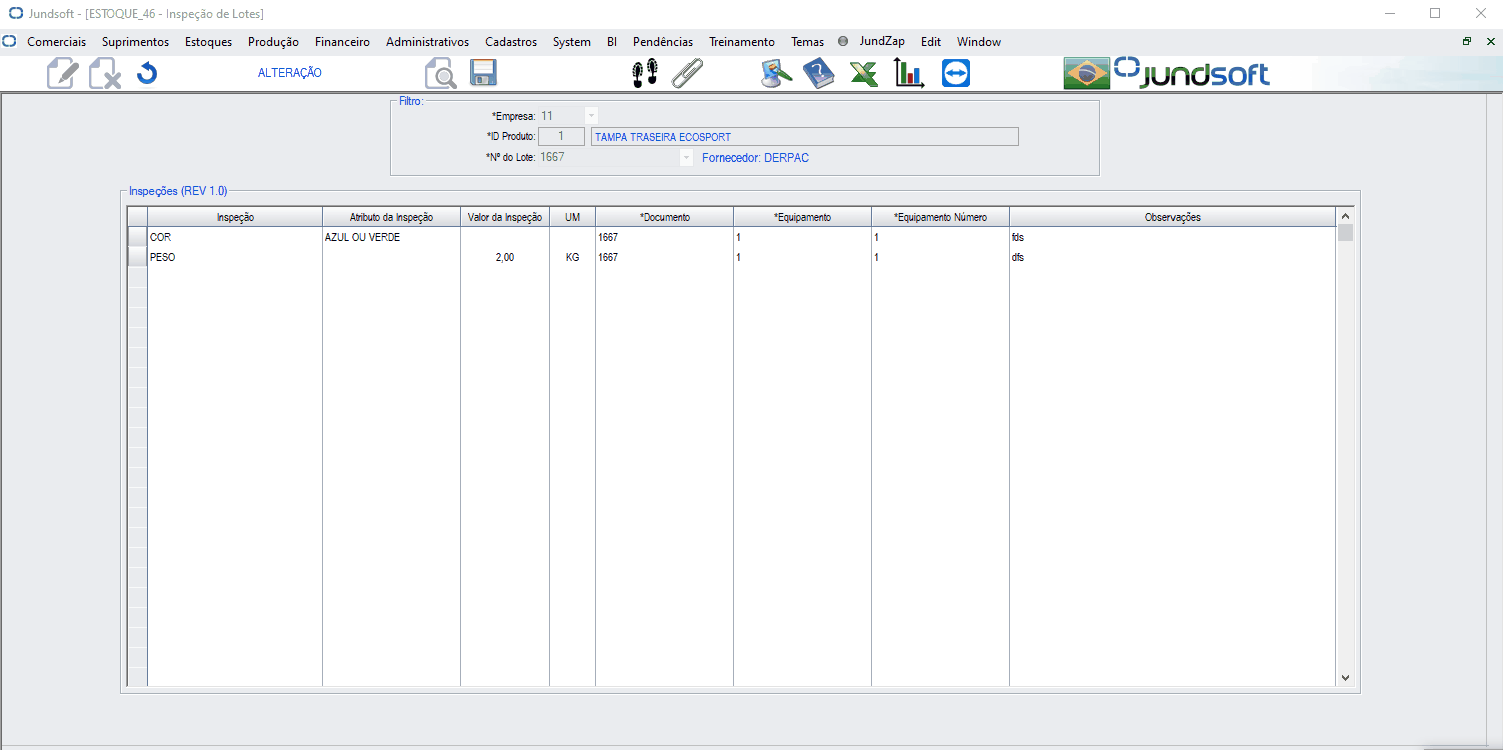Screen dimensions: 1503x750
Task: Click the ID Produto input field
Action: point(561,137)
